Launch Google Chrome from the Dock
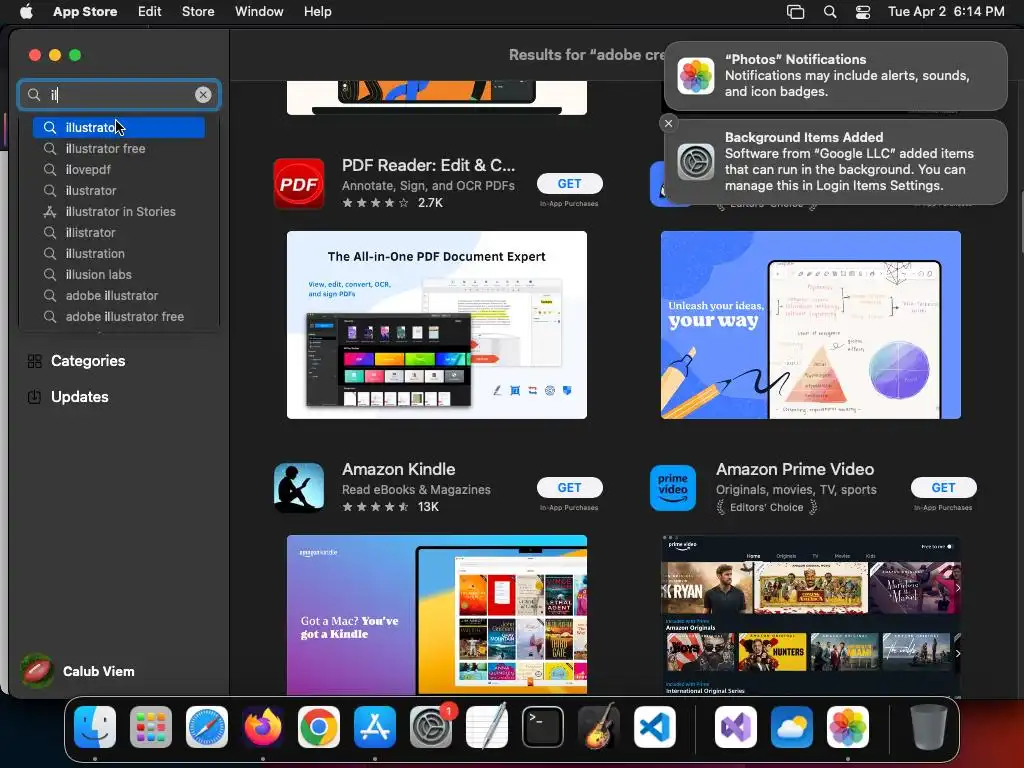The height and width of the screenshot is (768, 1024). 319,727
